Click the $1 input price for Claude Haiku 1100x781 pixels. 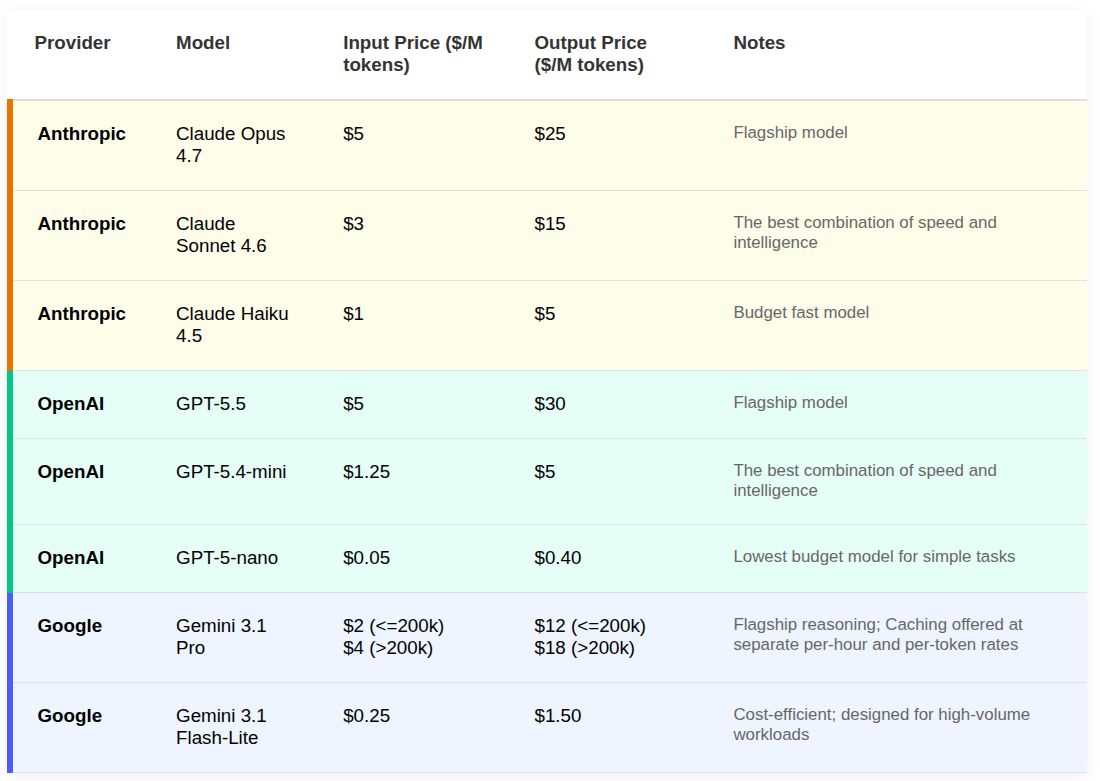click(354, 313)
